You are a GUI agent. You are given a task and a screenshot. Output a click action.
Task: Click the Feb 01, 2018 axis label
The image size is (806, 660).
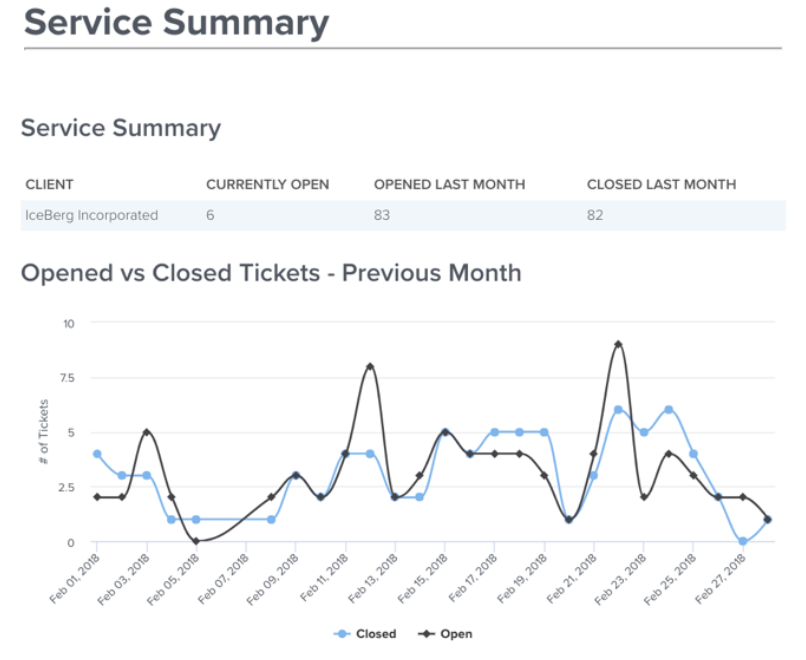coord(75,579)
